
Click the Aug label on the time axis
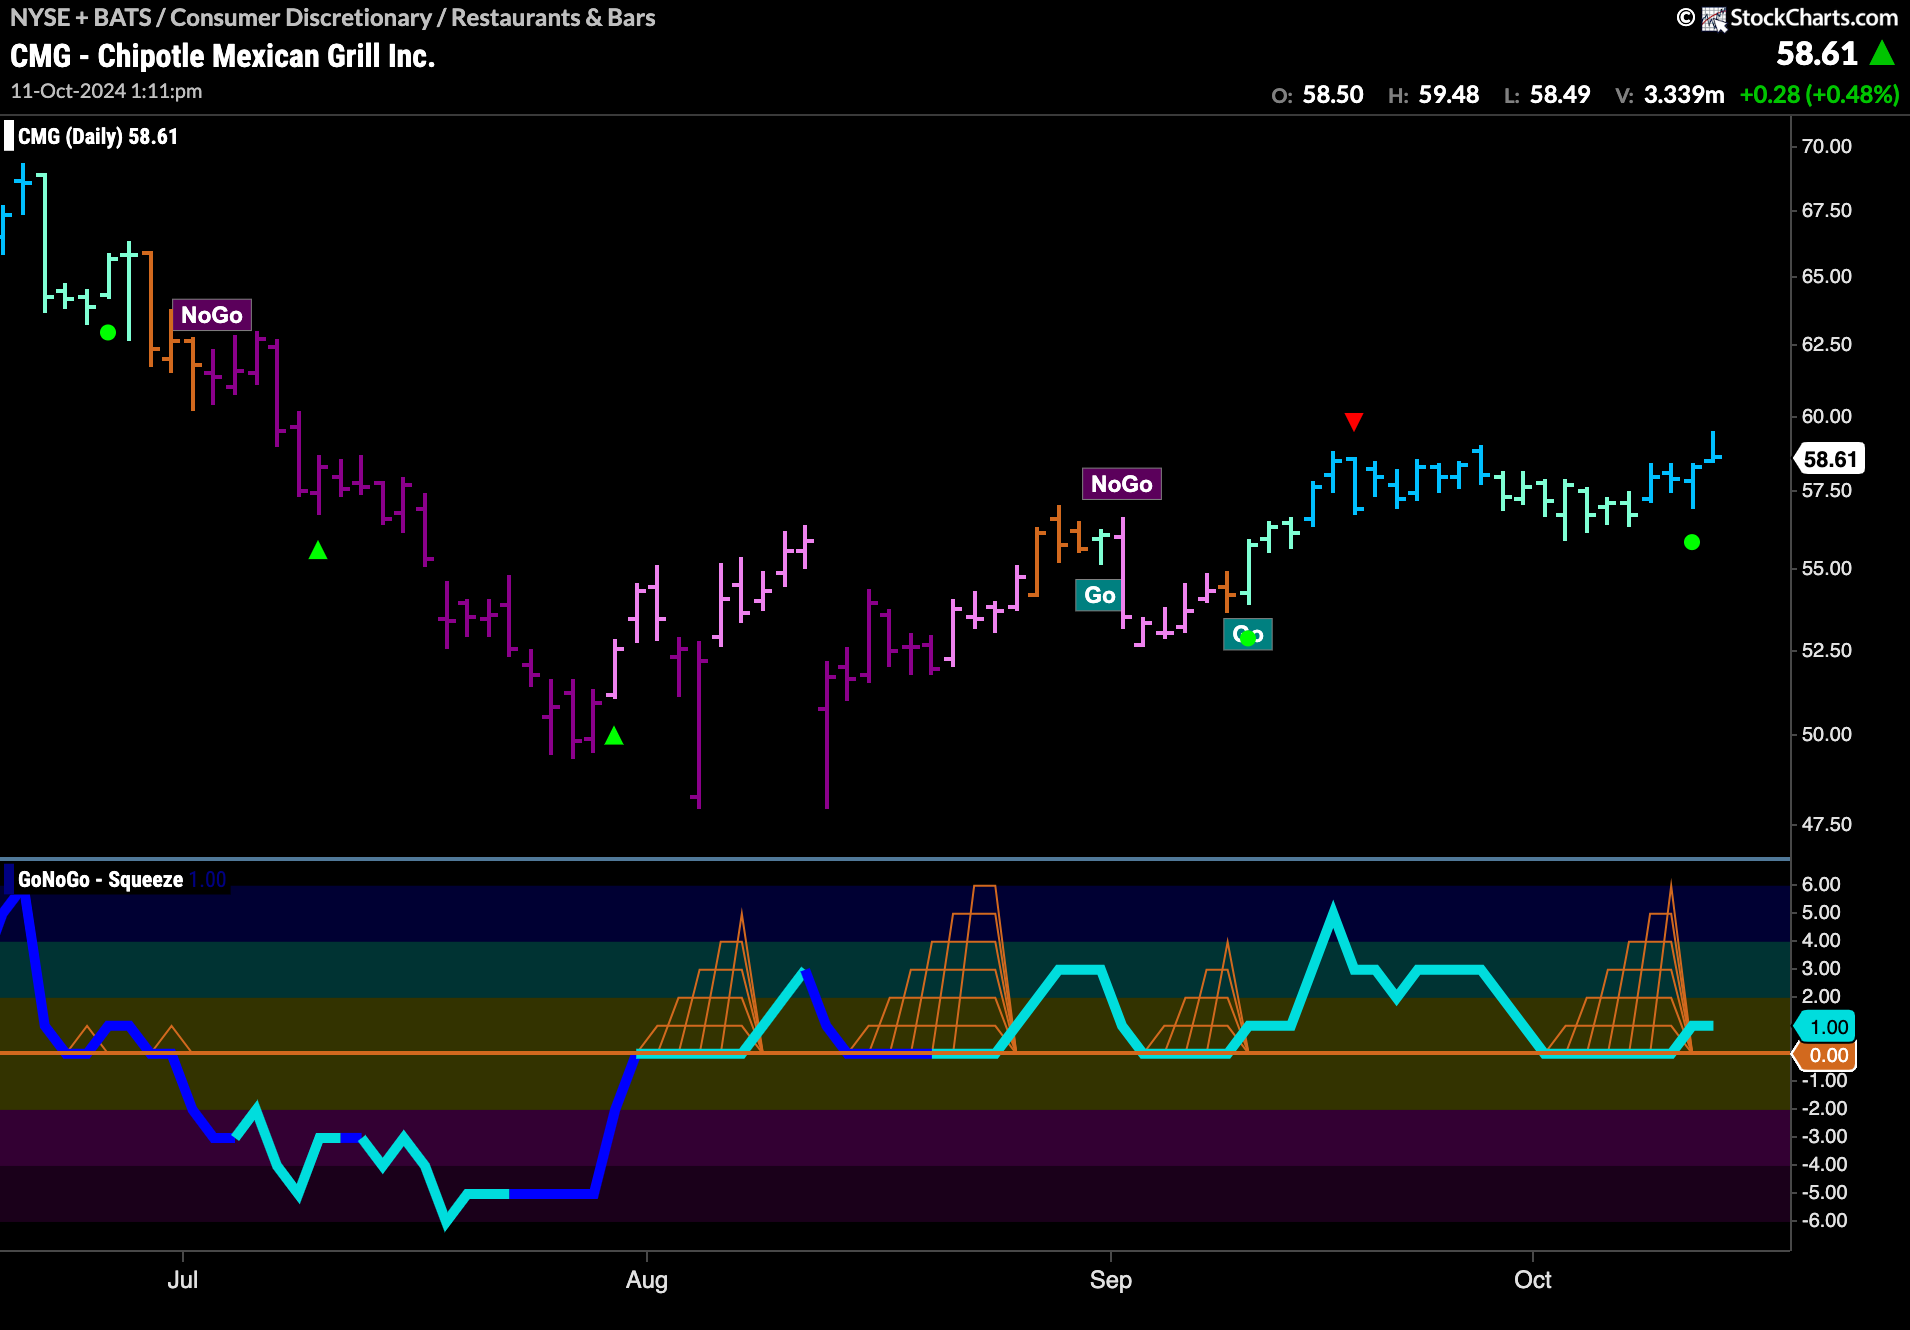tap(647, 1280)
